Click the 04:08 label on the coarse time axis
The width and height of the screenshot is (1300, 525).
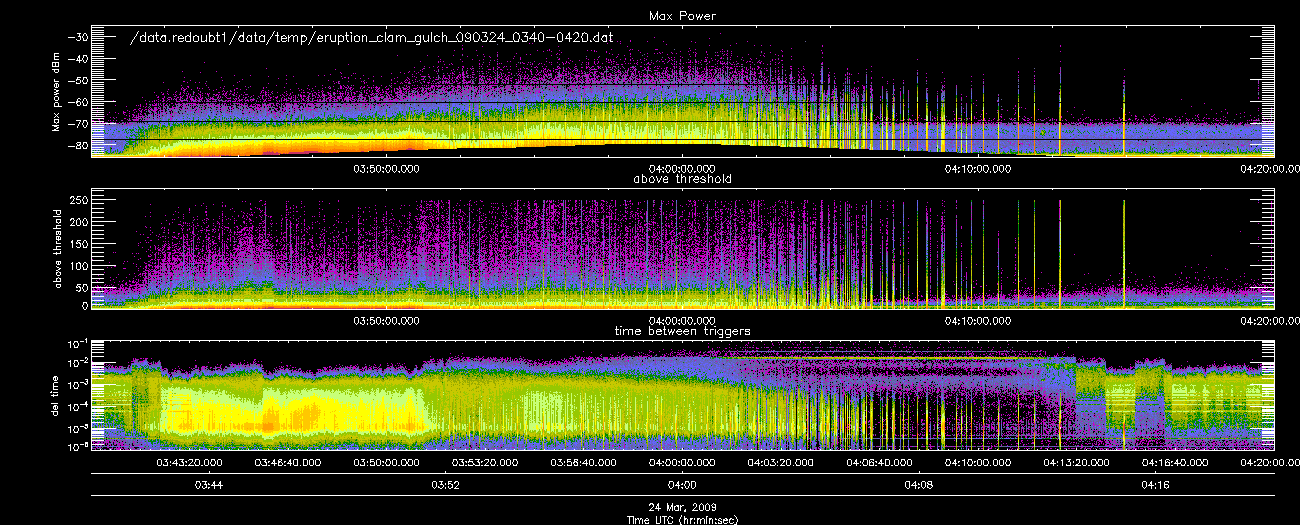(x=920, y=485)
